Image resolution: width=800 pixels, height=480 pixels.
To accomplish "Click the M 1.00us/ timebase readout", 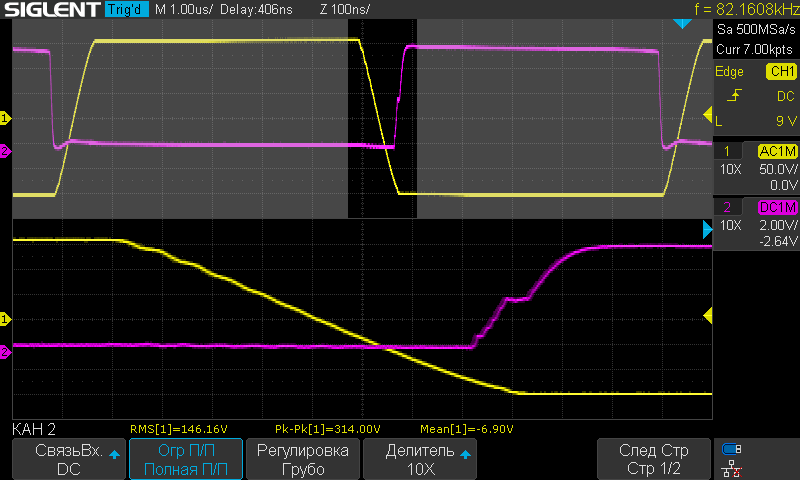I will [184, 9].
